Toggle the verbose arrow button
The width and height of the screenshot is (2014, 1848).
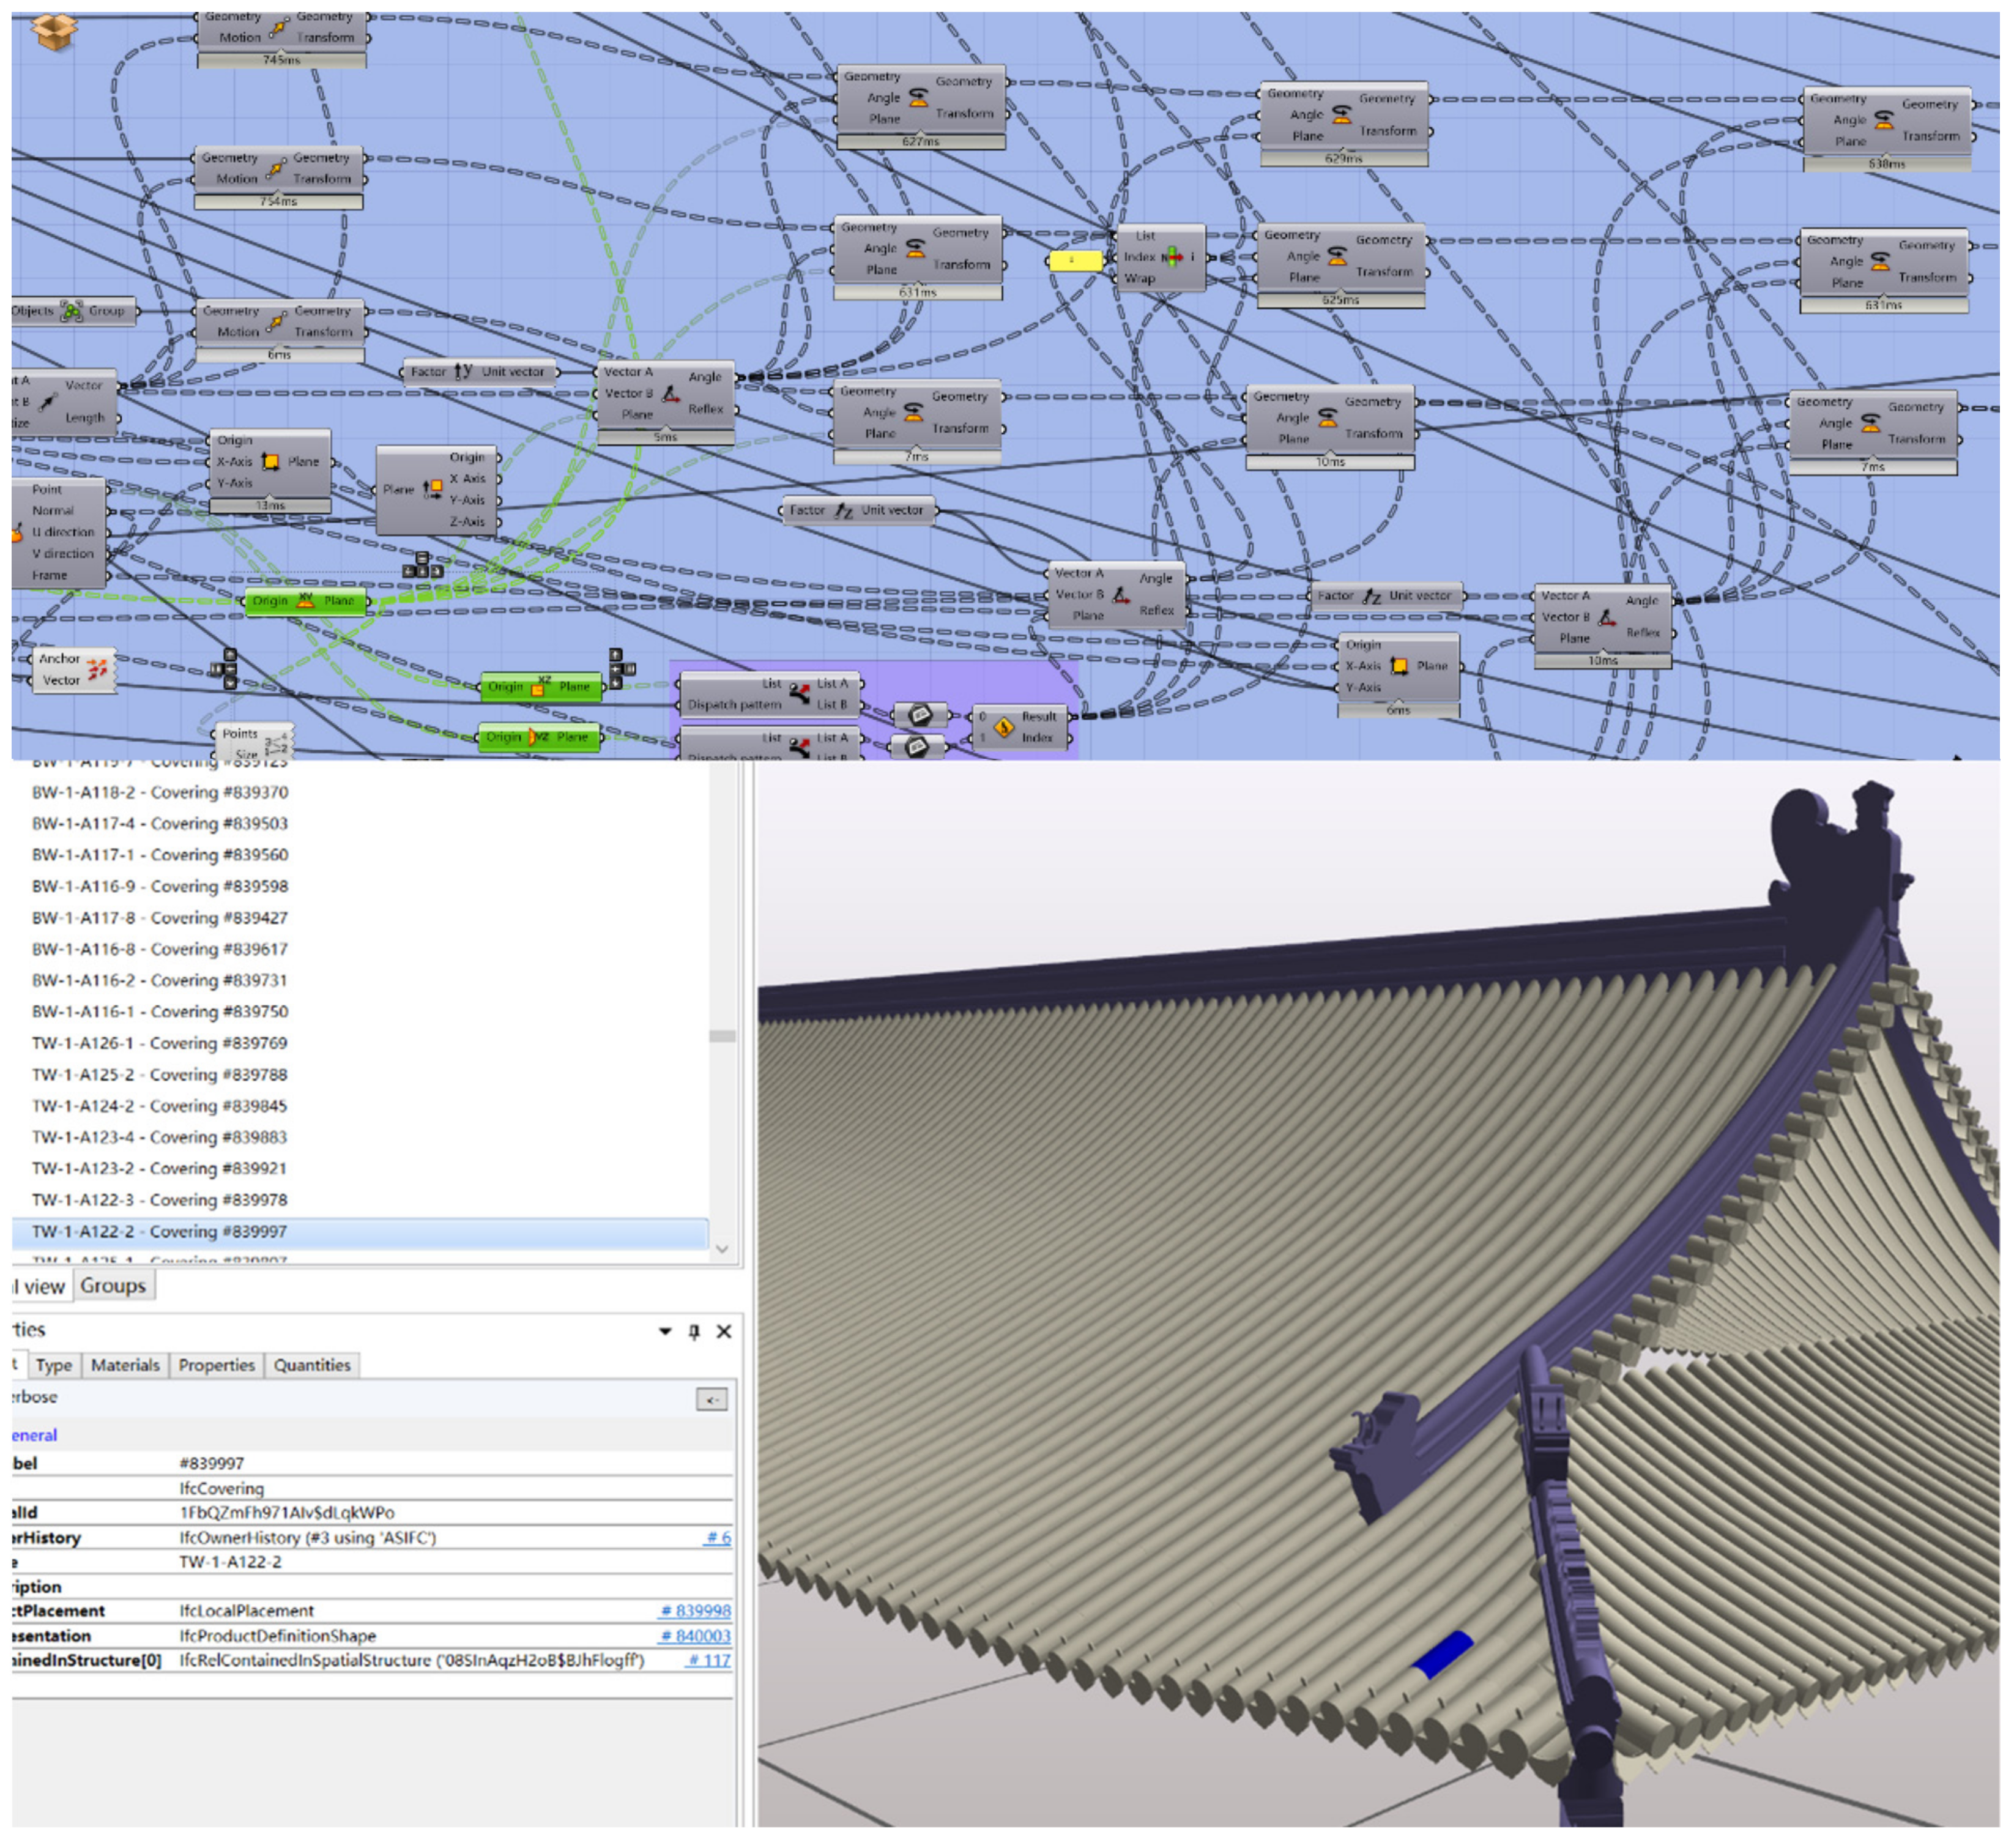tap(711, 1400)
